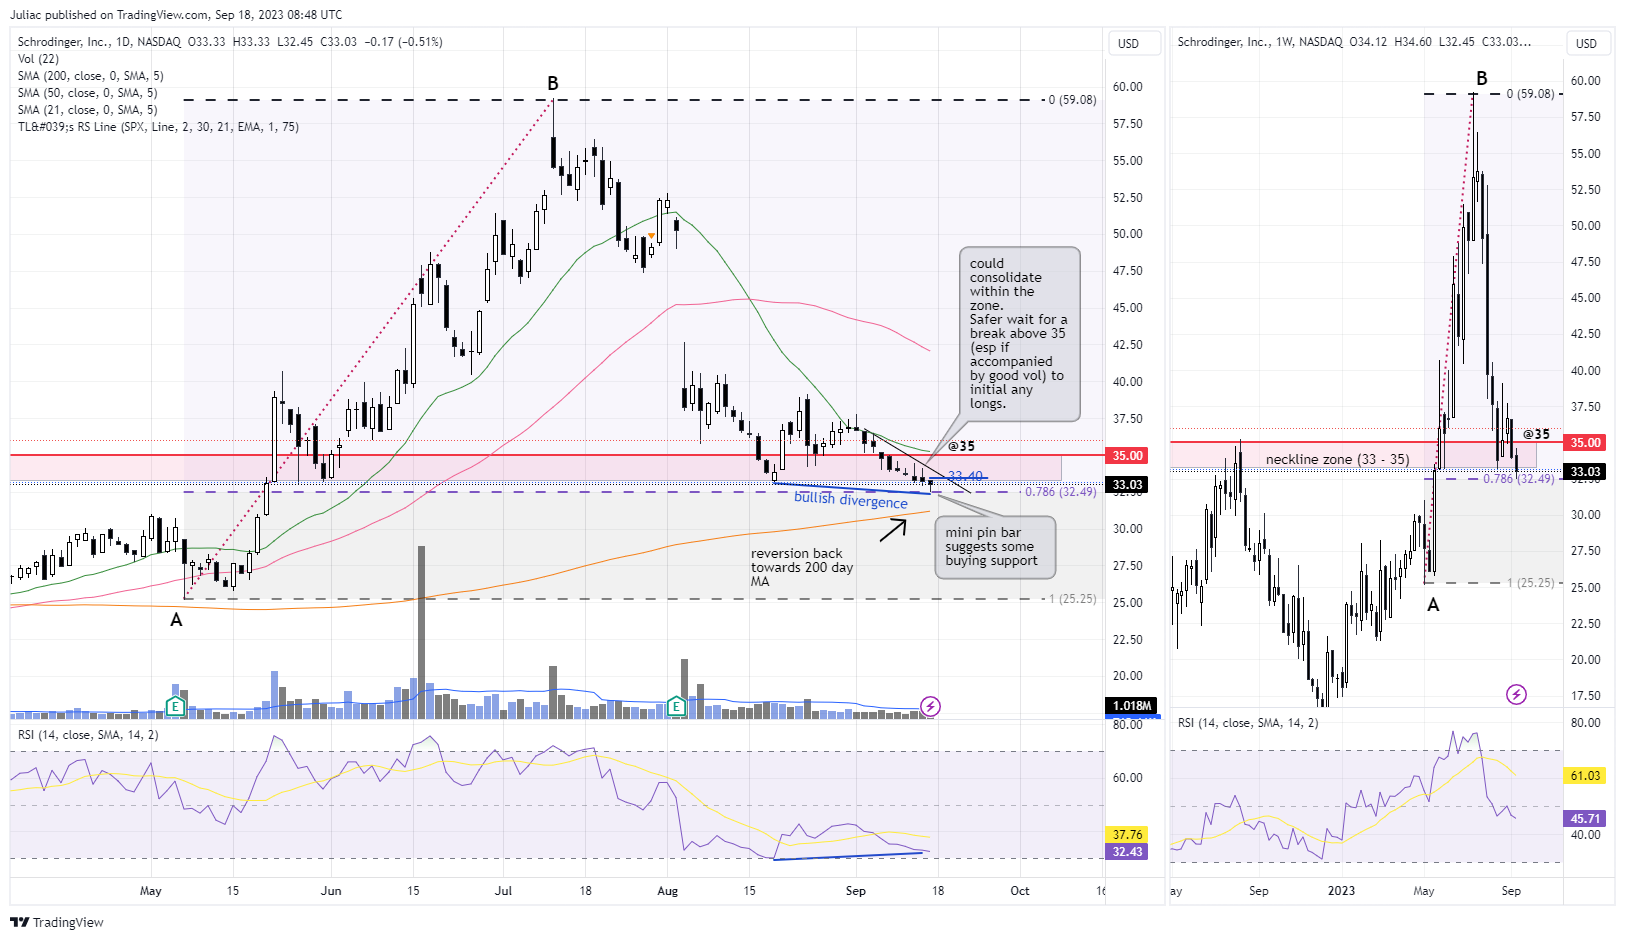Open the USD currency selector on the weekly chart

1587,43
